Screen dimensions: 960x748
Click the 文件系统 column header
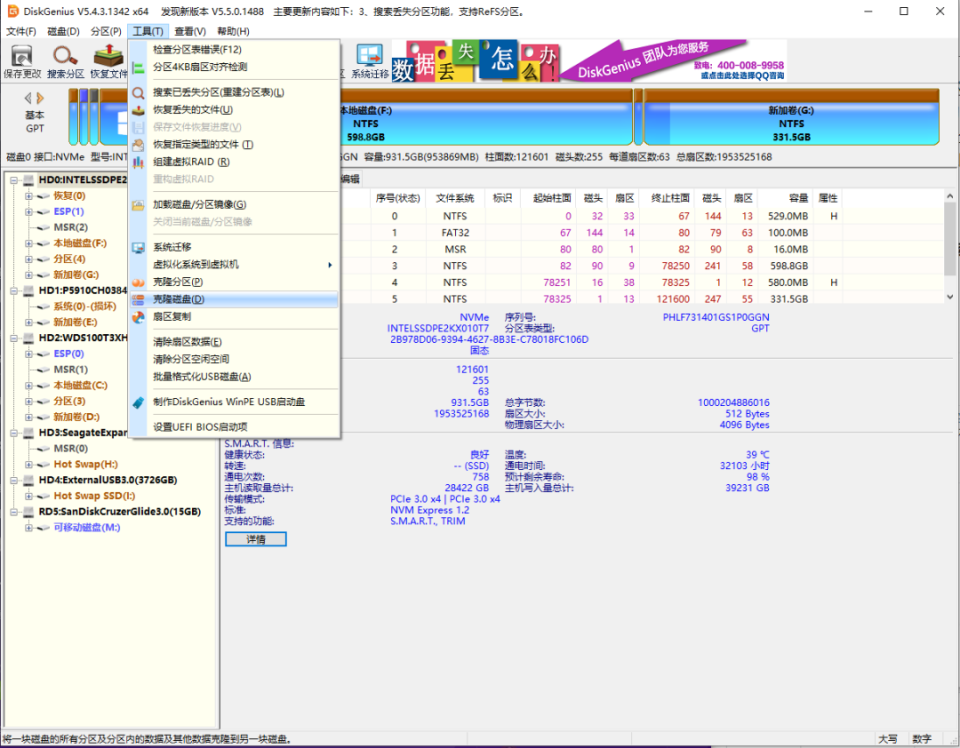pyautogui.click(x=455, y=198)
